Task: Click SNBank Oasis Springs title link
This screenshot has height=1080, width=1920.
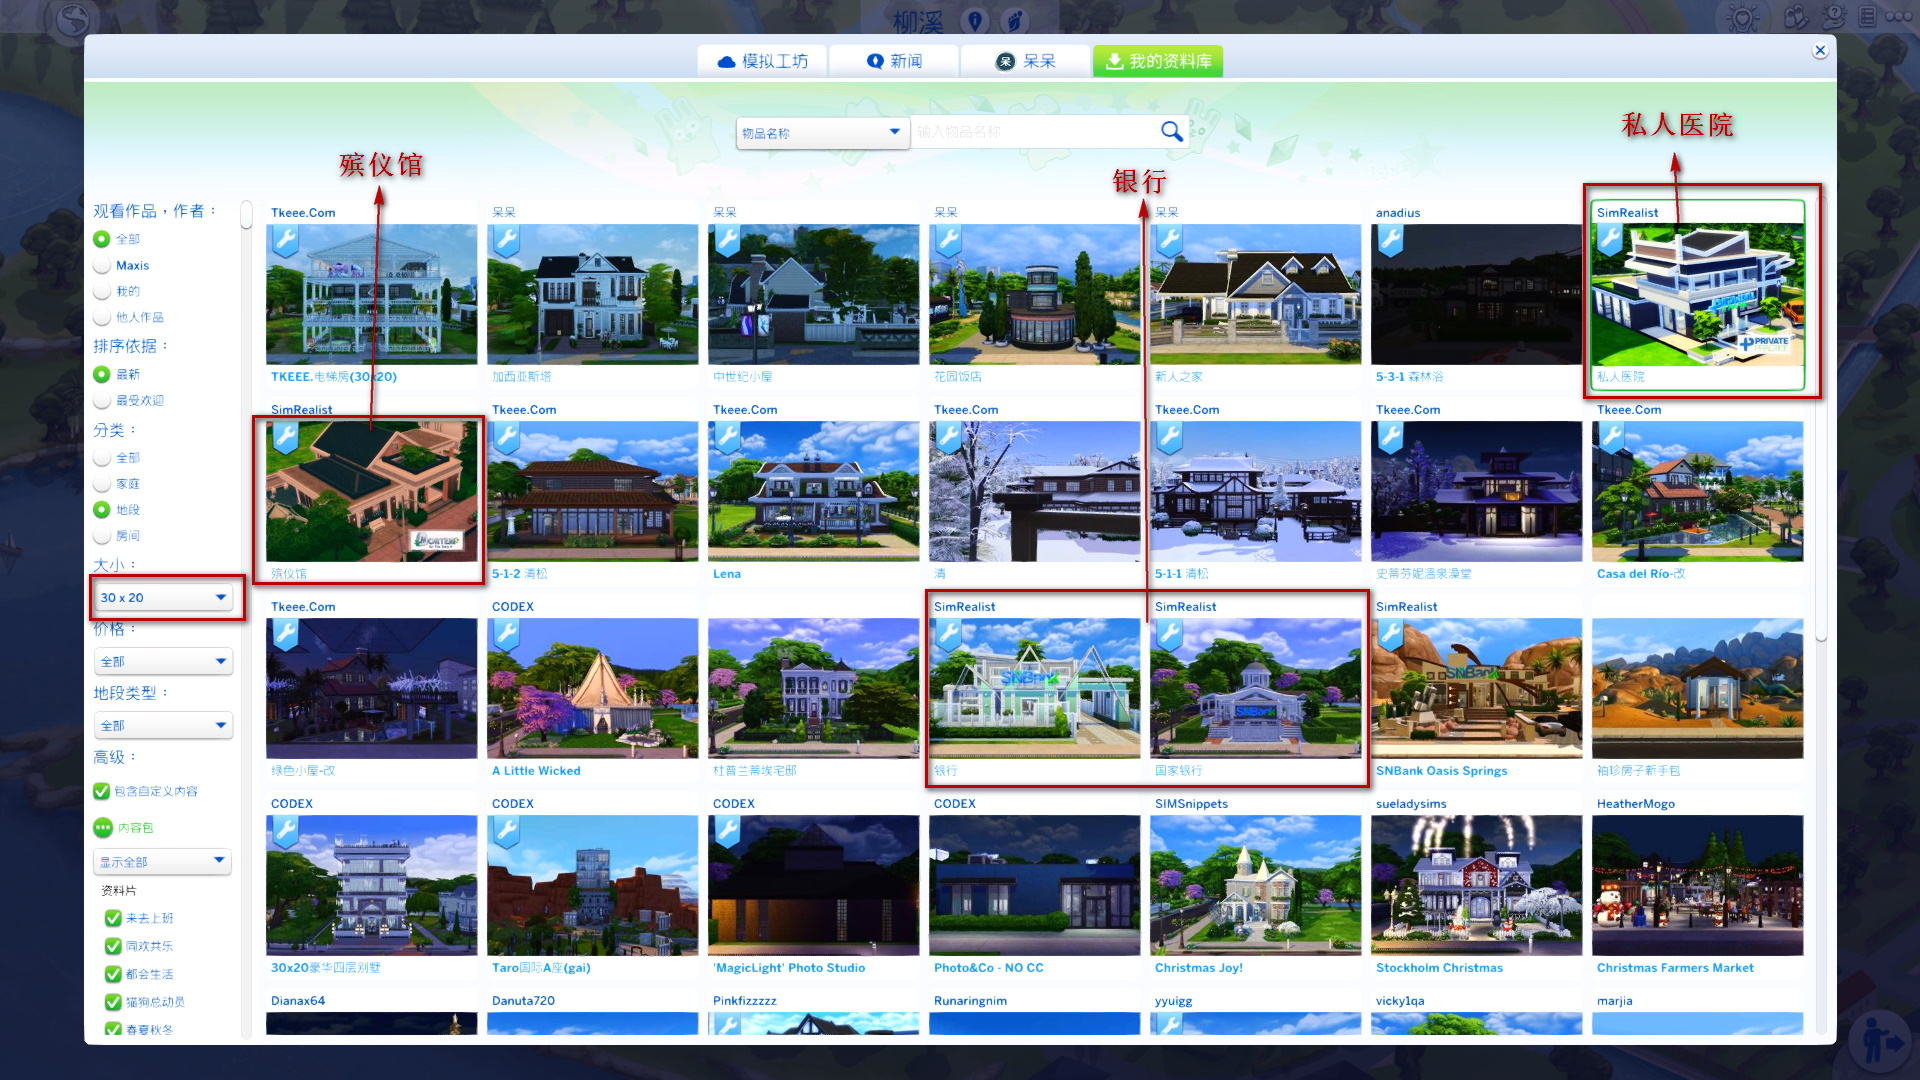Action: click(1441, 771)
